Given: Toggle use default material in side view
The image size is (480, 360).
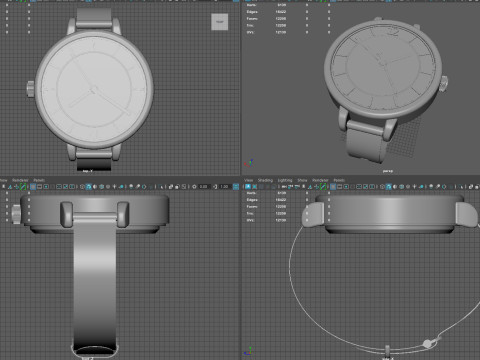Looking at the screenshot, I should (x=395, y=187).
